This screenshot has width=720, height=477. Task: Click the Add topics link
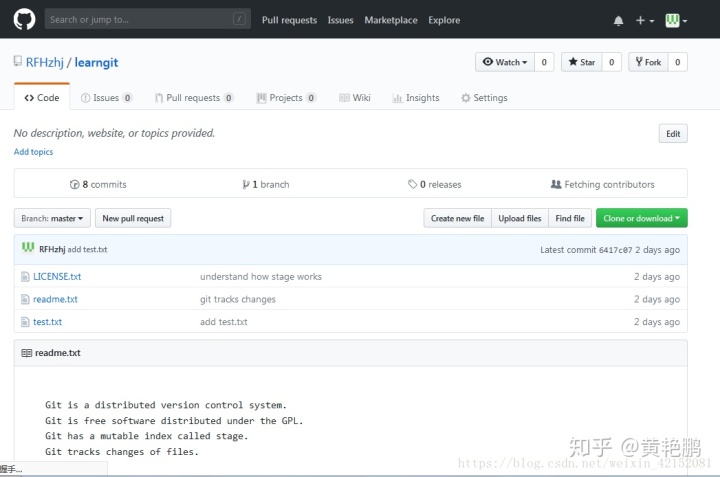coord(33,152)
